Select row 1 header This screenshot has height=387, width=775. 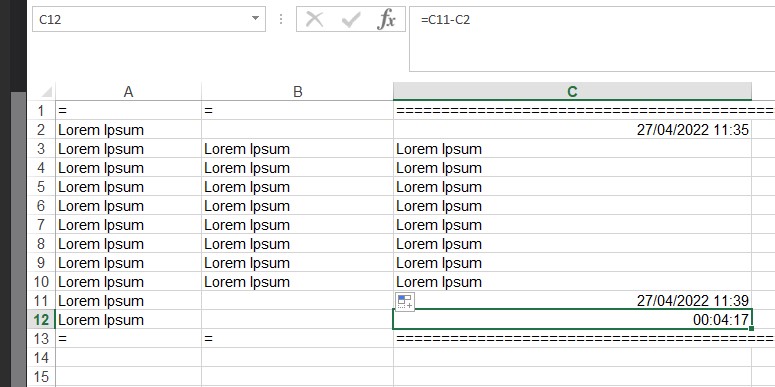(x=41, y=111)
